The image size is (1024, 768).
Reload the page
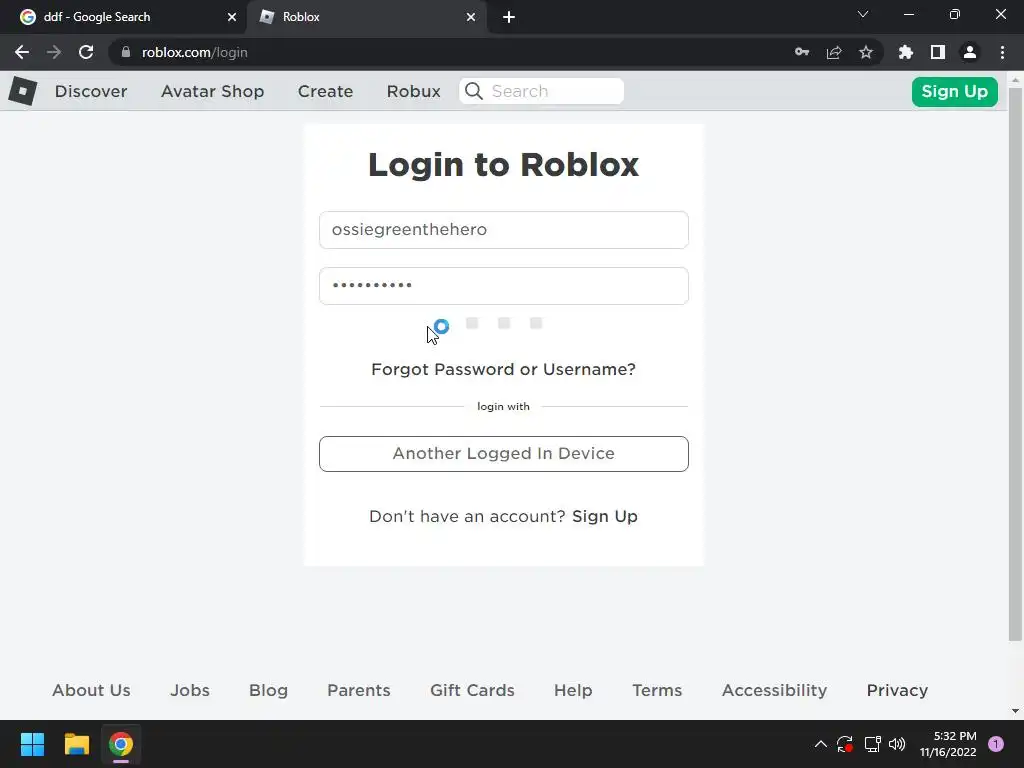[x=86, y=52]
